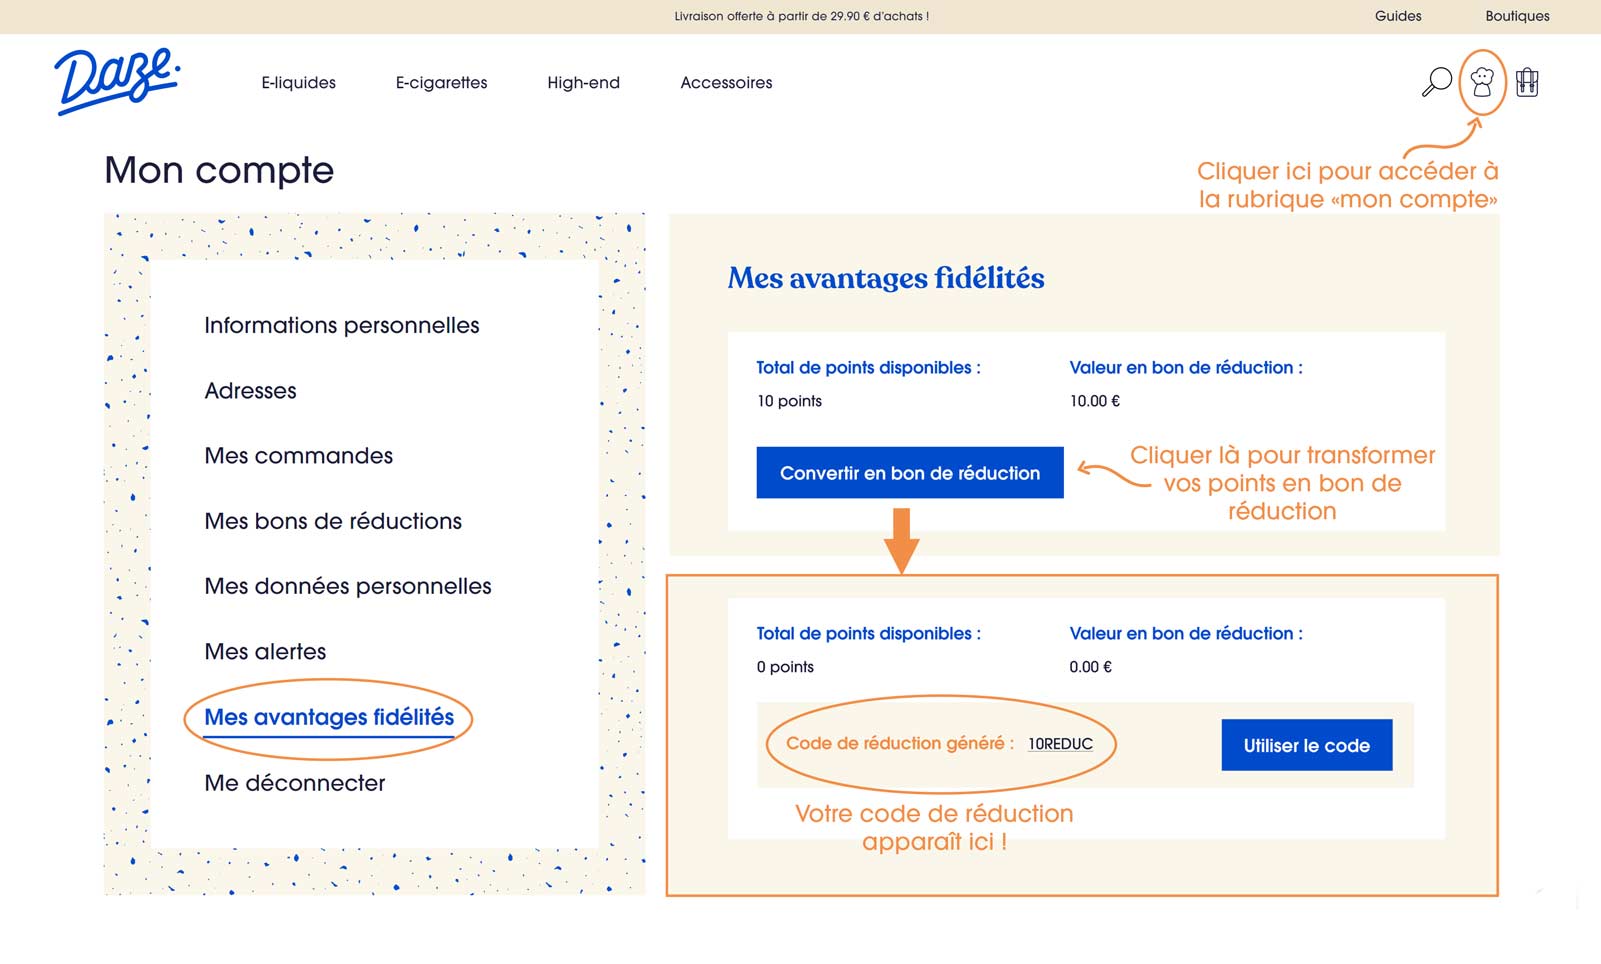1601x964 pixels.
Task: Open Mes alertes section
Action: coord(265,652)
